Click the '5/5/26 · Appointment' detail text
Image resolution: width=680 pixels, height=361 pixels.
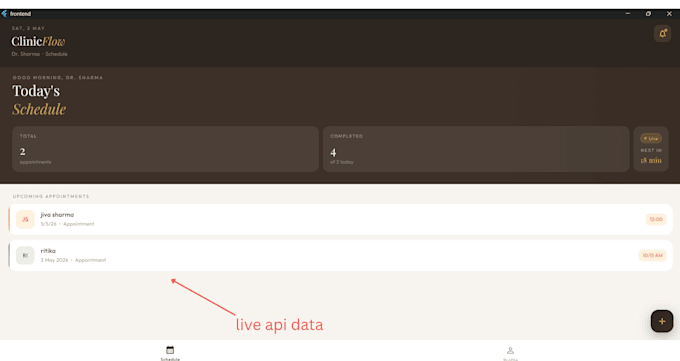click(x=67, y=224)
